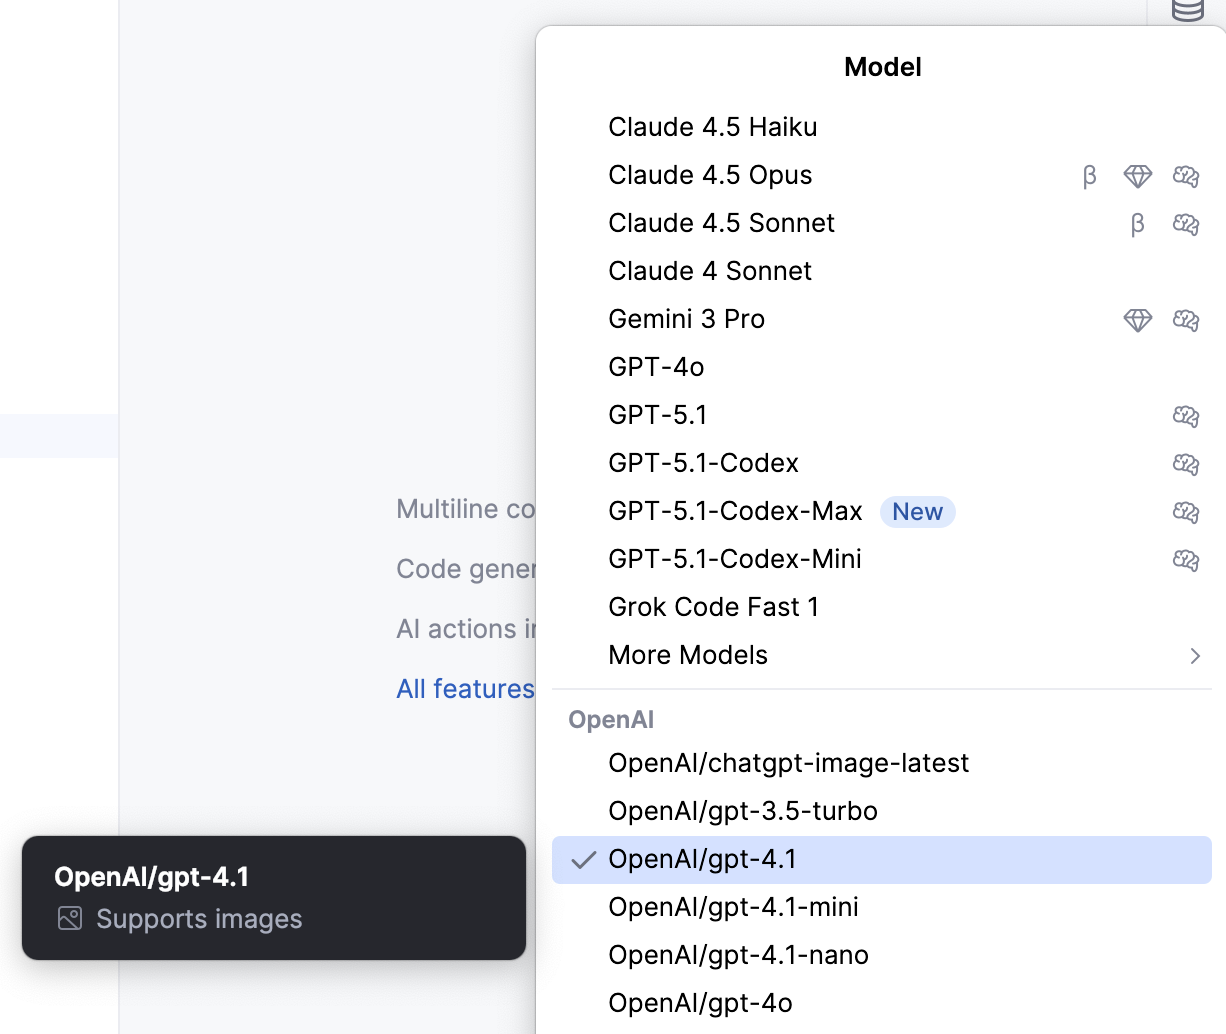Click the database icon at the top right

[x=1187, y=12]
